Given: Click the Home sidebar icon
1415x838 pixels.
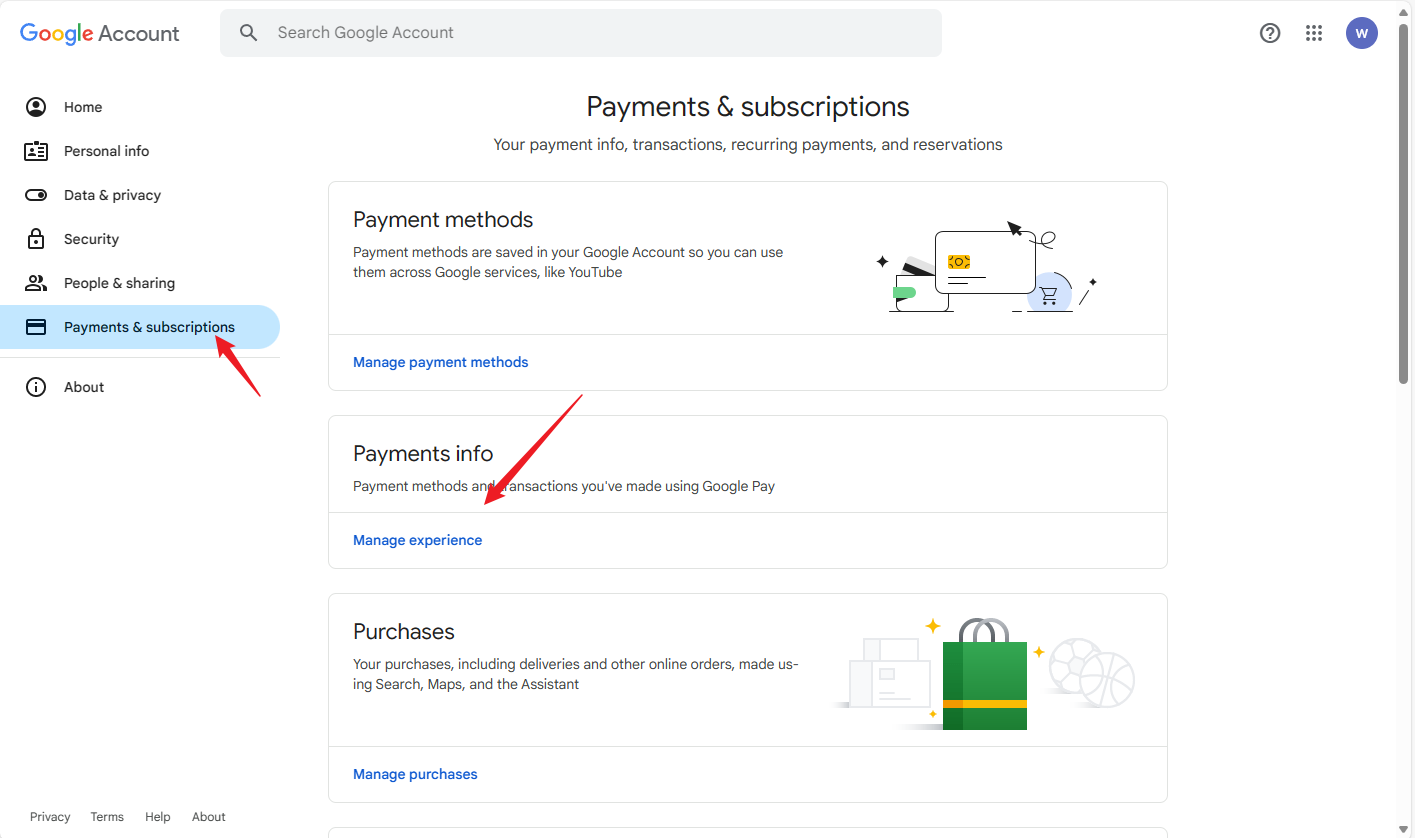Looking at the screenshot, I should pyautogui.click(x=36, y=107).
